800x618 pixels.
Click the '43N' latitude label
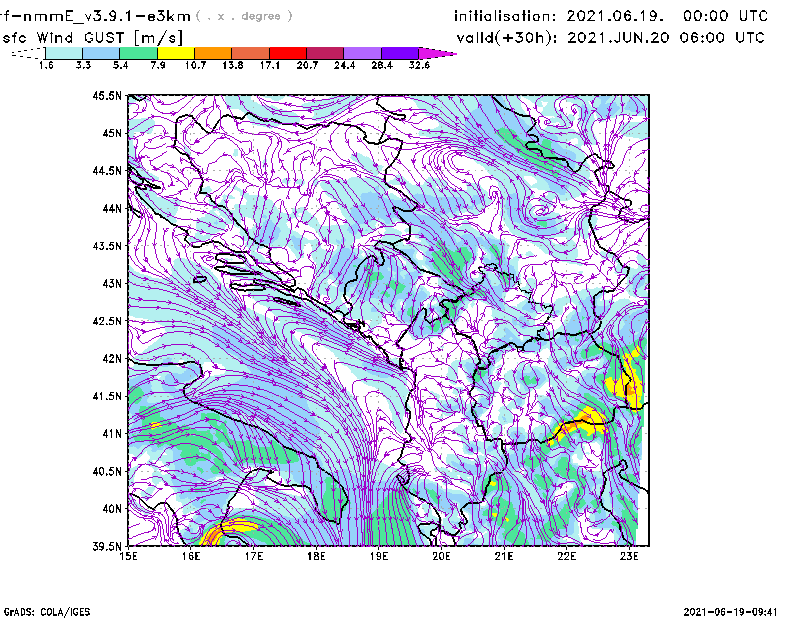coord(112,283)
